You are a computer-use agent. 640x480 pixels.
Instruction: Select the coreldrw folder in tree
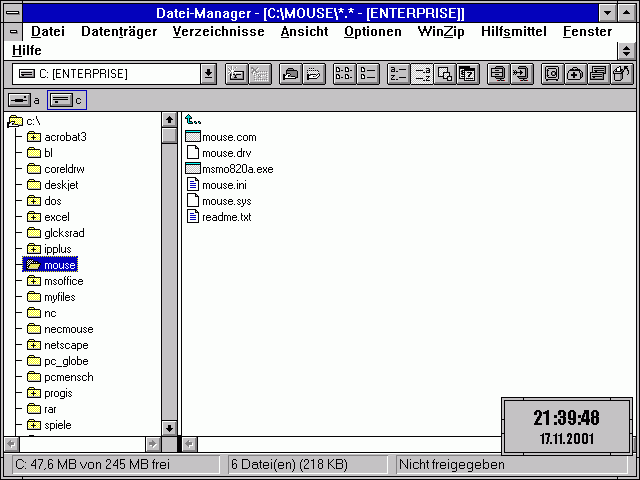[64, 169]
